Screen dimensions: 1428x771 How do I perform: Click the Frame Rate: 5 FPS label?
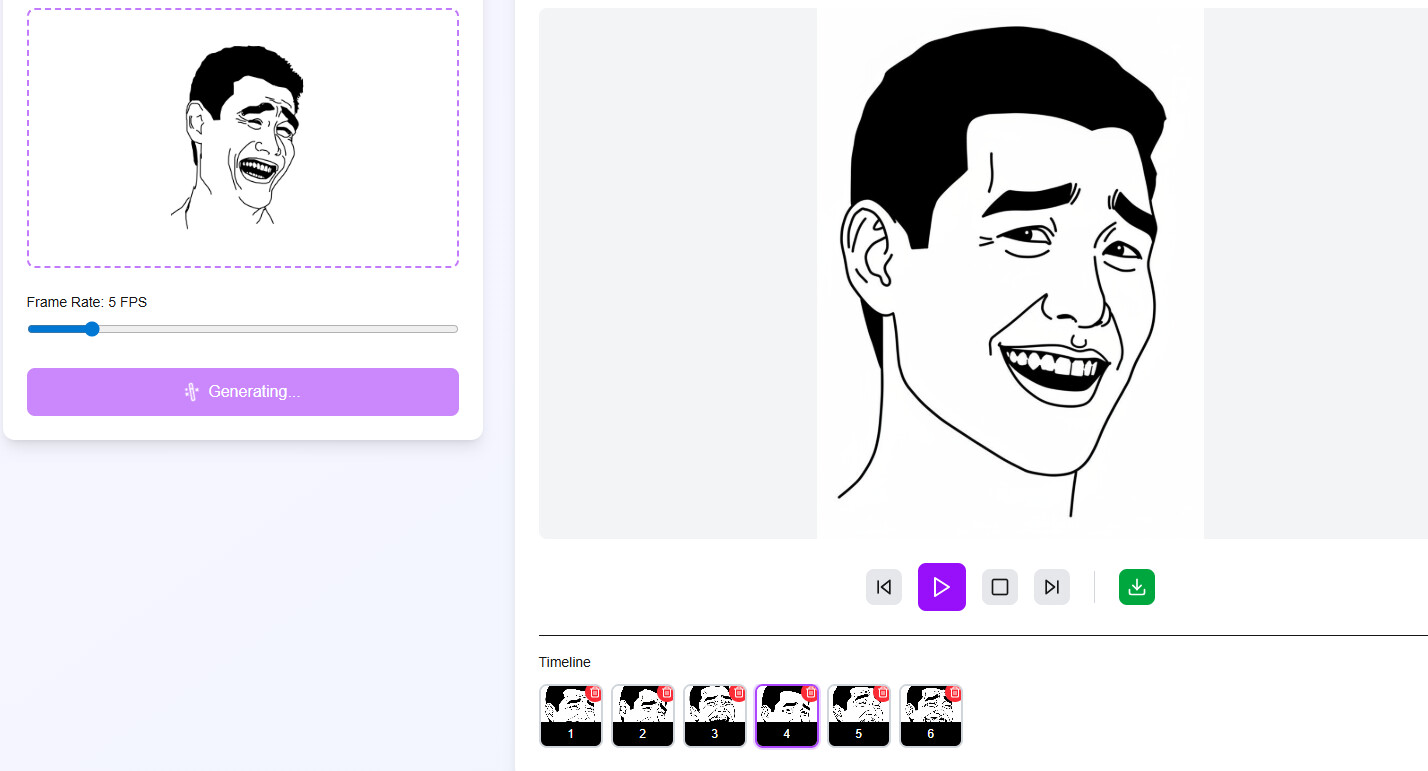(87, 302)
